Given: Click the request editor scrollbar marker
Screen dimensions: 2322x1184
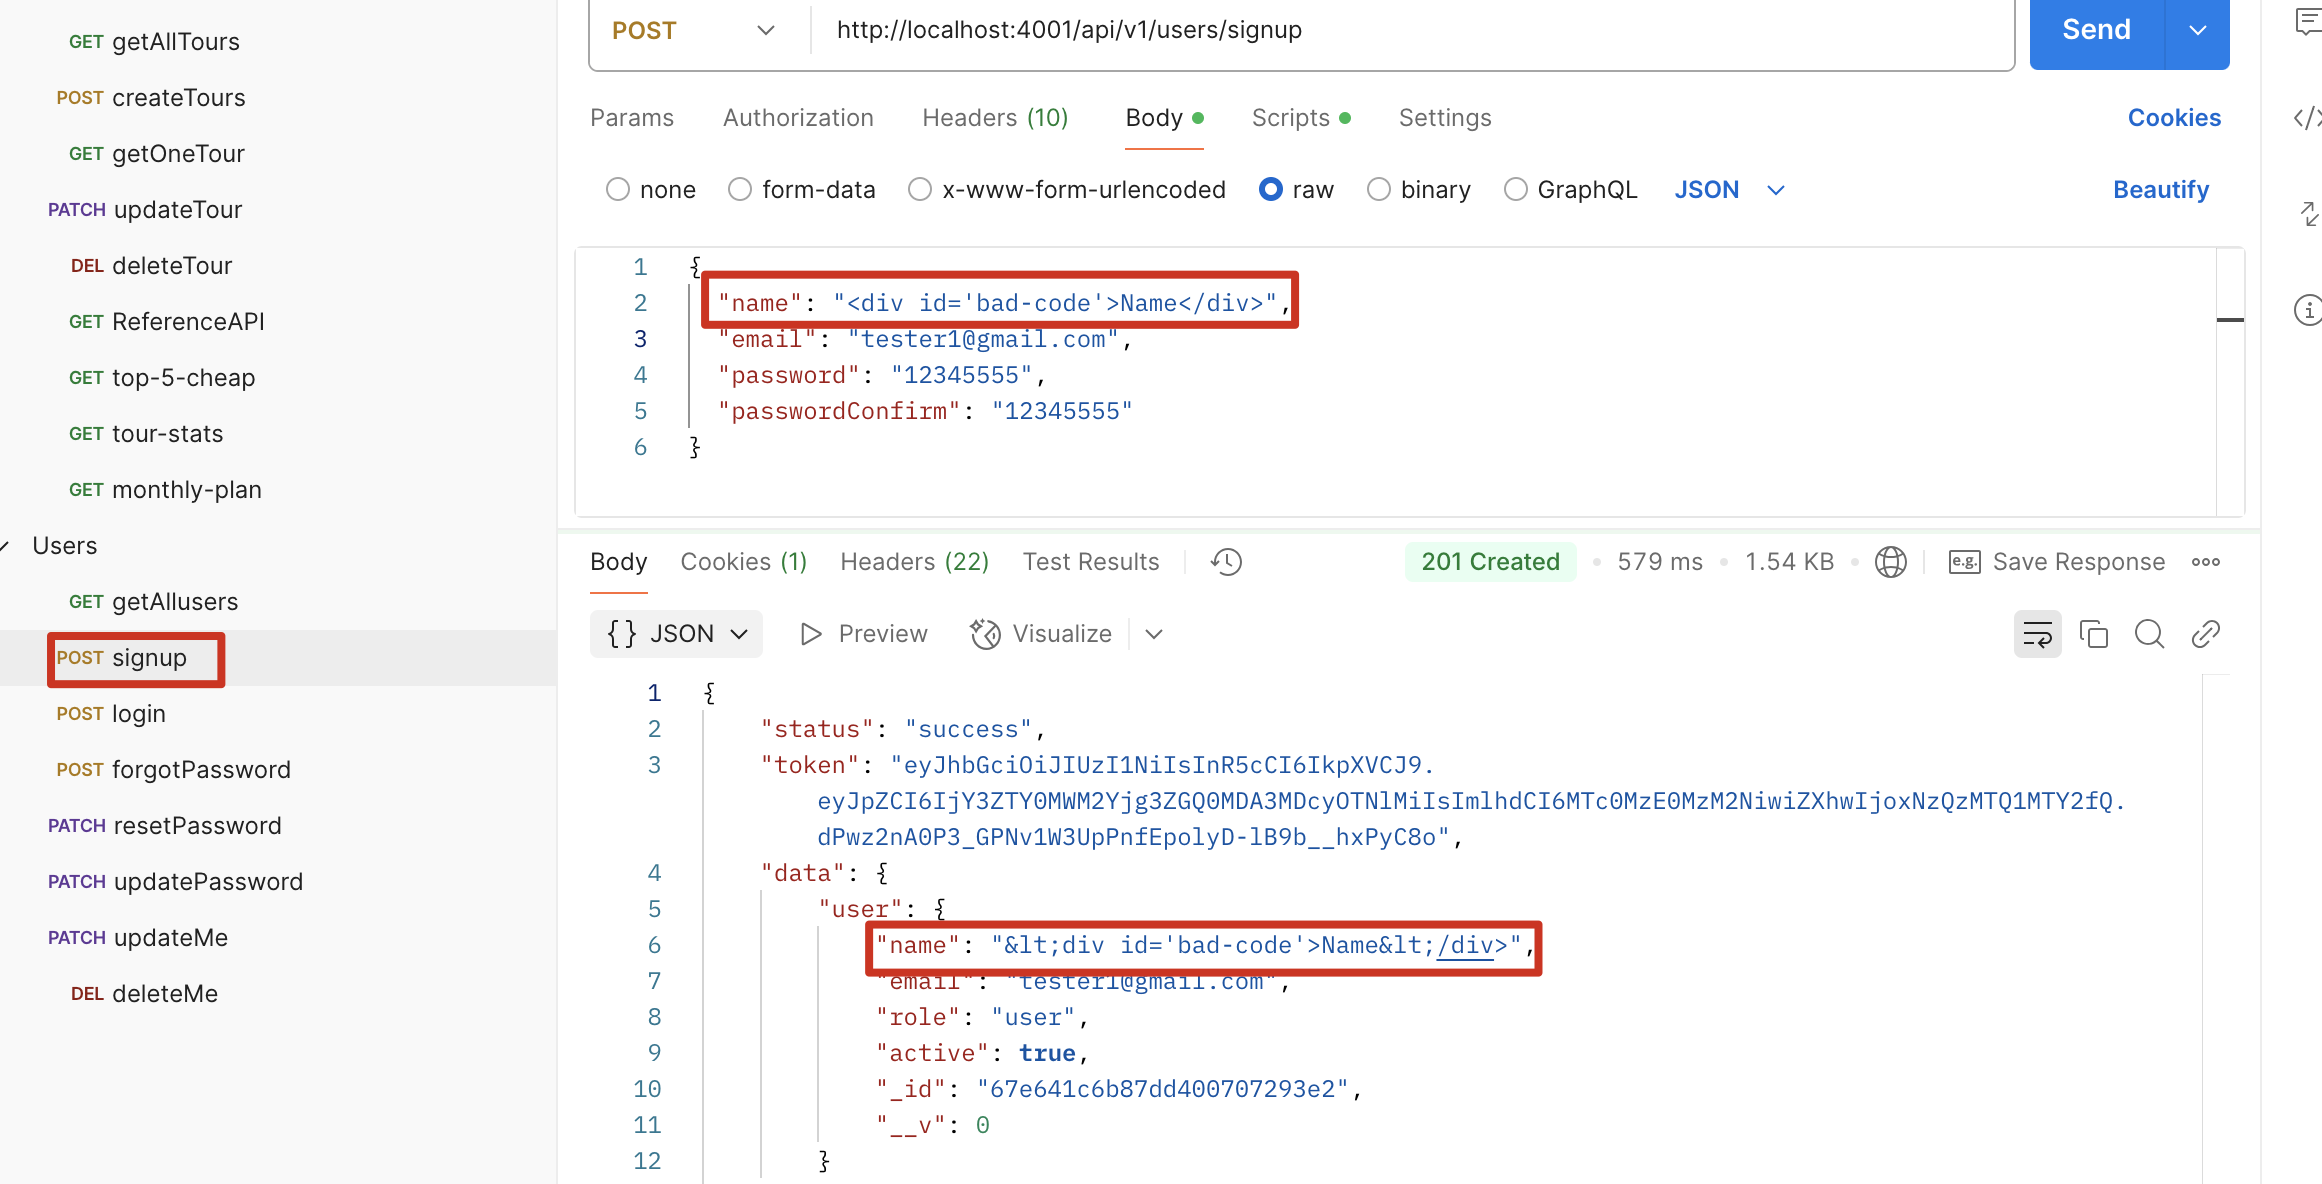Looking at the screenshot, I should [2230, 320].
